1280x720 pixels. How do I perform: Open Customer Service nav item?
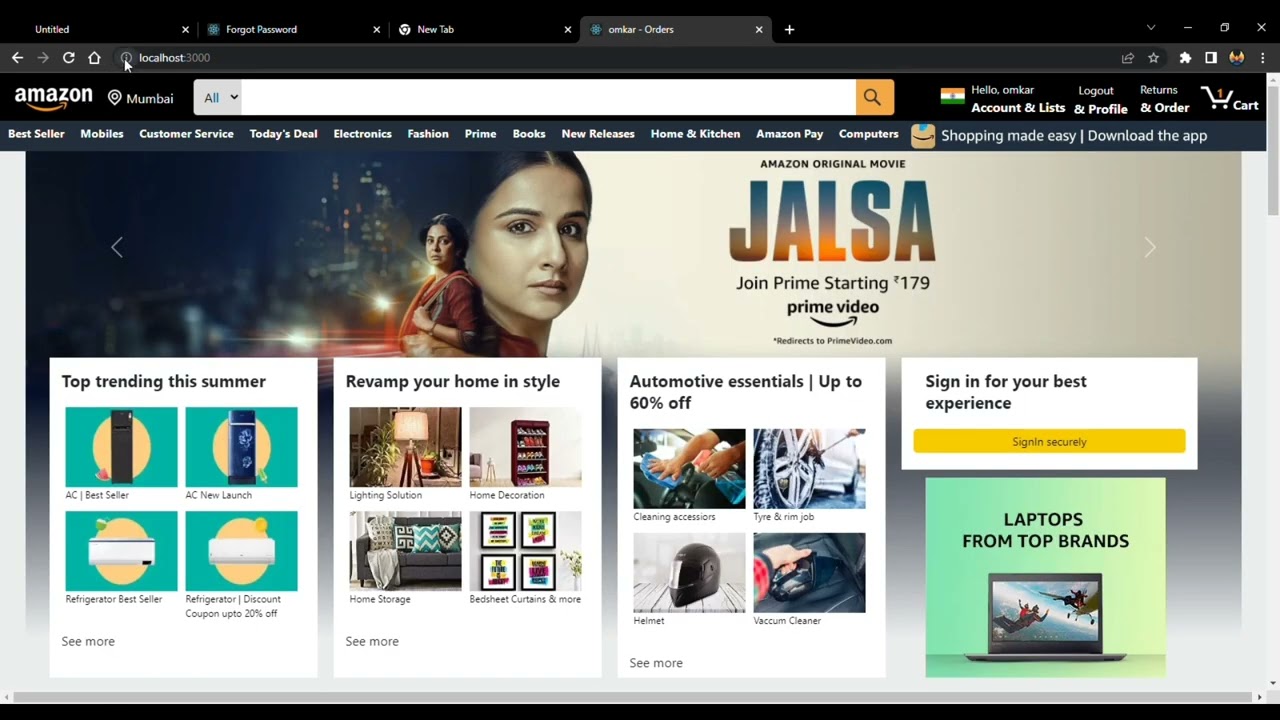coord(186,134)
